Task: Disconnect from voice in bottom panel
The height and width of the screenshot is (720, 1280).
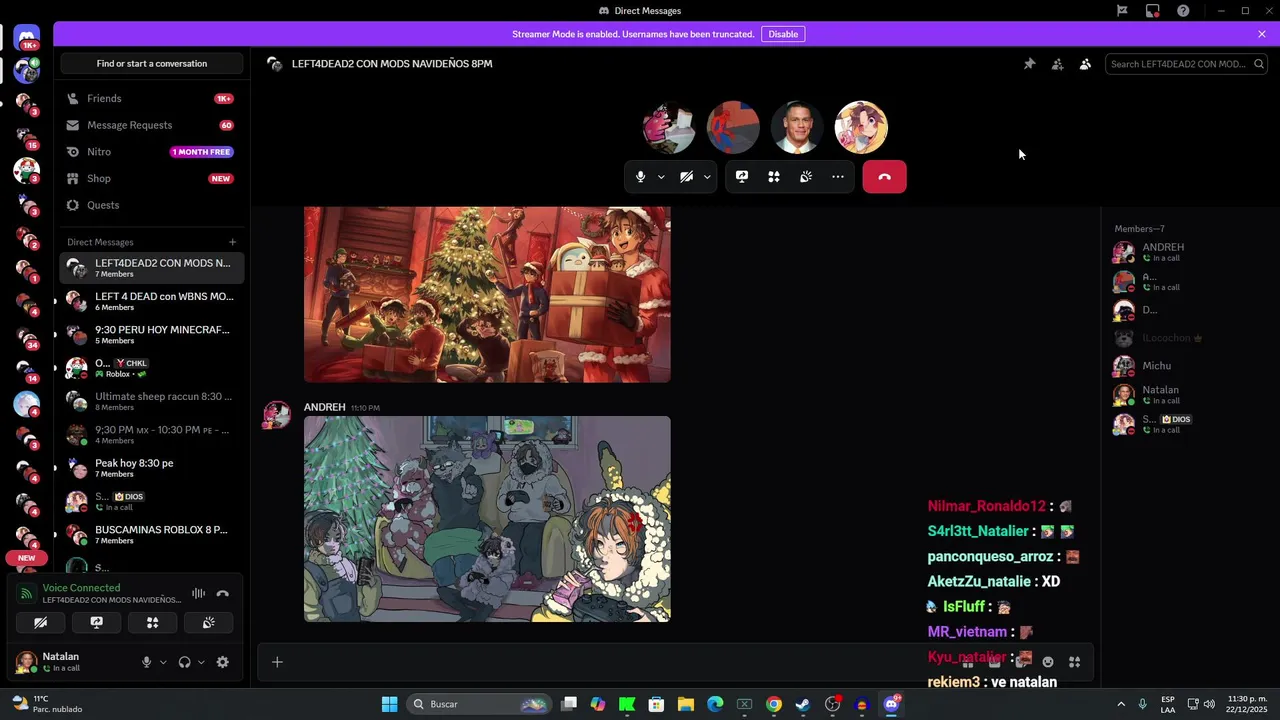Action: [x=222, y=594]
